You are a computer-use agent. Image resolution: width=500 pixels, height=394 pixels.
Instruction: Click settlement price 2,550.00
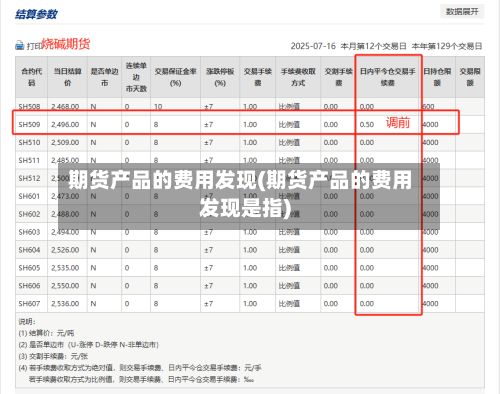(x=65, y=286)
